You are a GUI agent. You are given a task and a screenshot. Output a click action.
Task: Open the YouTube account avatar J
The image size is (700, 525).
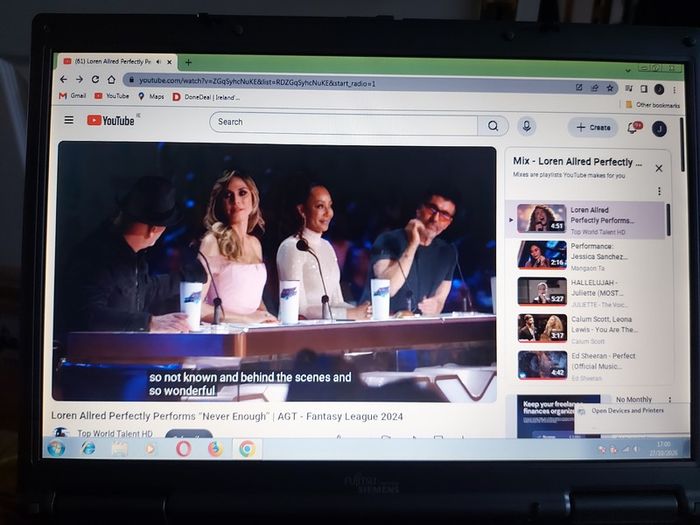click(x=659, y=129)
